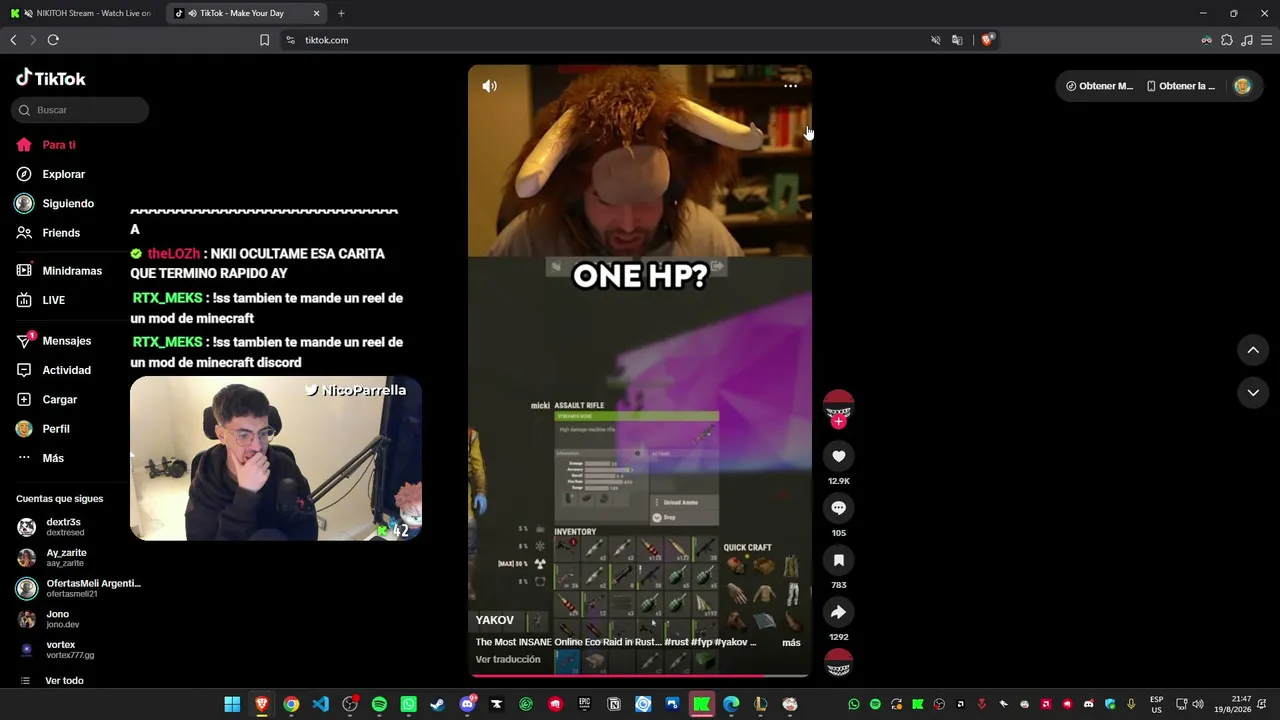
Task: Like the video with the heart icon
Action: tap(838, 456)
